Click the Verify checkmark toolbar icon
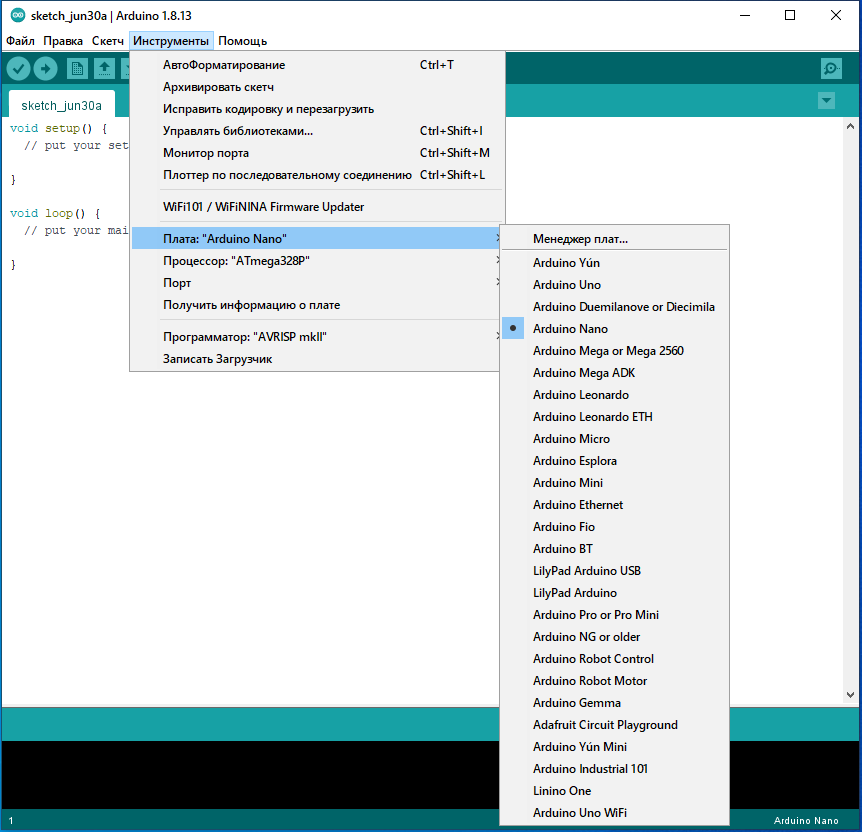The width and height of the screenshot is (862, 832). pyautogui.click(x=19, y=68)
